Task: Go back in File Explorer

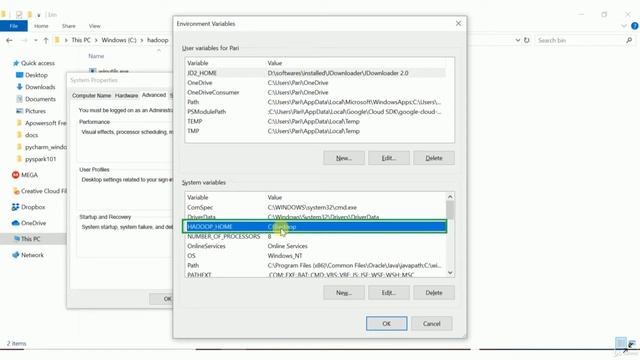Action: (x=9, y=40)
